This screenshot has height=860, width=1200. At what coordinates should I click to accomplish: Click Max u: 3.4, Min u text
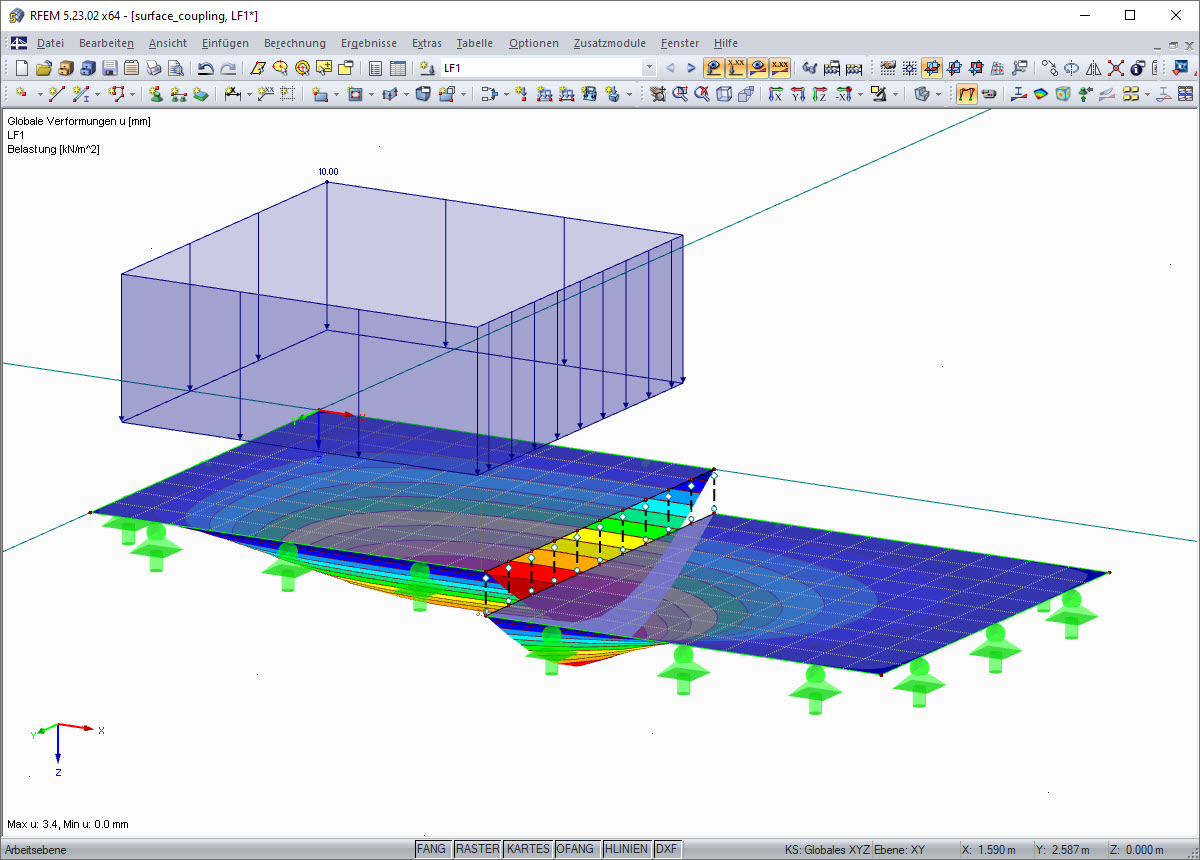68,825
